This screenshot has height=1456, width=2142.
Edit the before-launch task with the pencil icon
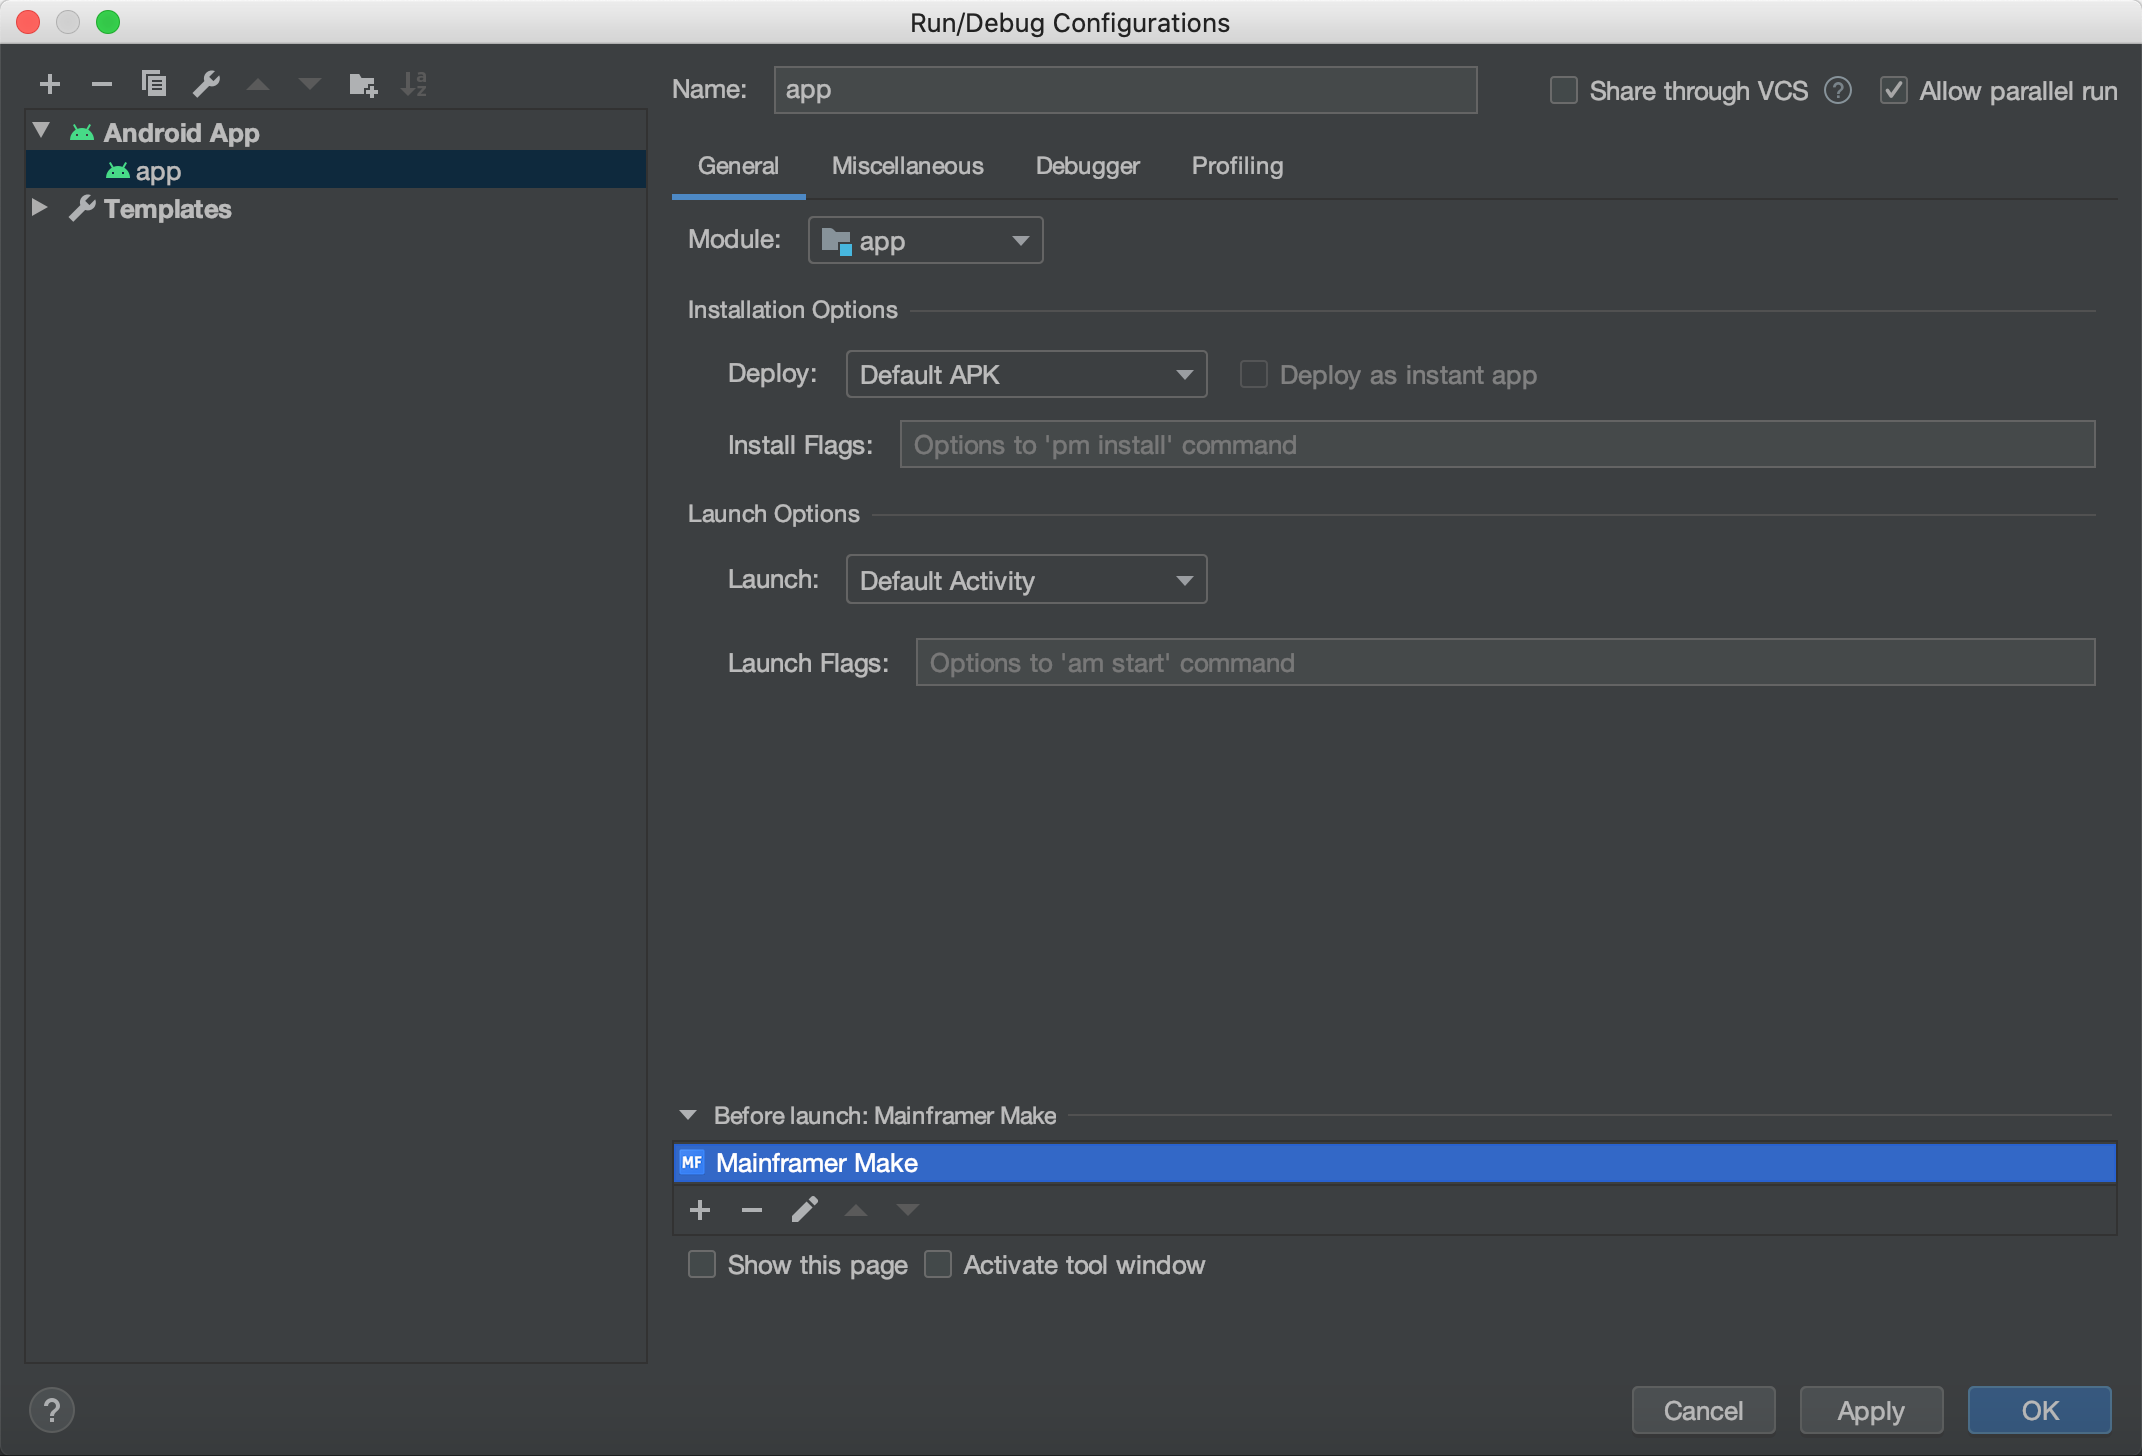click(x=804, y=1210)
